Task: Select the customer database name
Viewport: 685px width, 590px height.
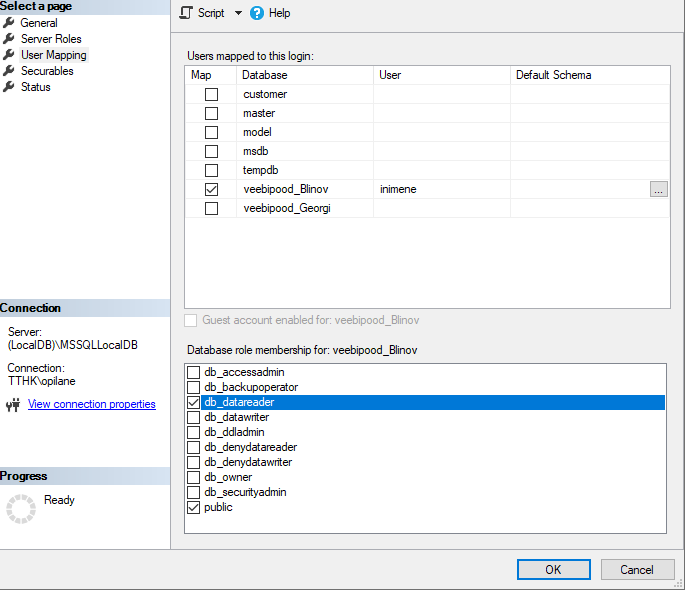Action: click(x=265, y=94)
